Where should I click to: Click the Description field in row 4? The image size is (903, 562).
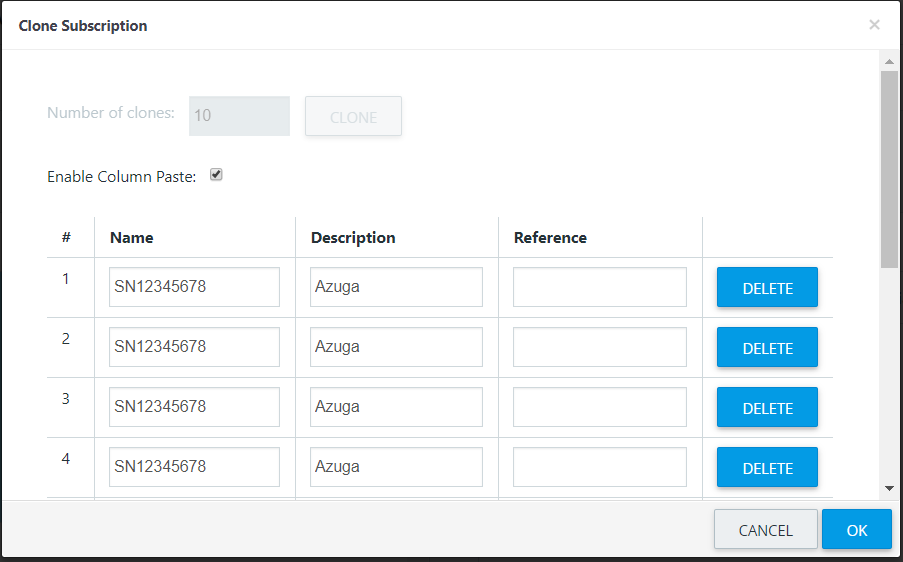[x=396, y=466]
